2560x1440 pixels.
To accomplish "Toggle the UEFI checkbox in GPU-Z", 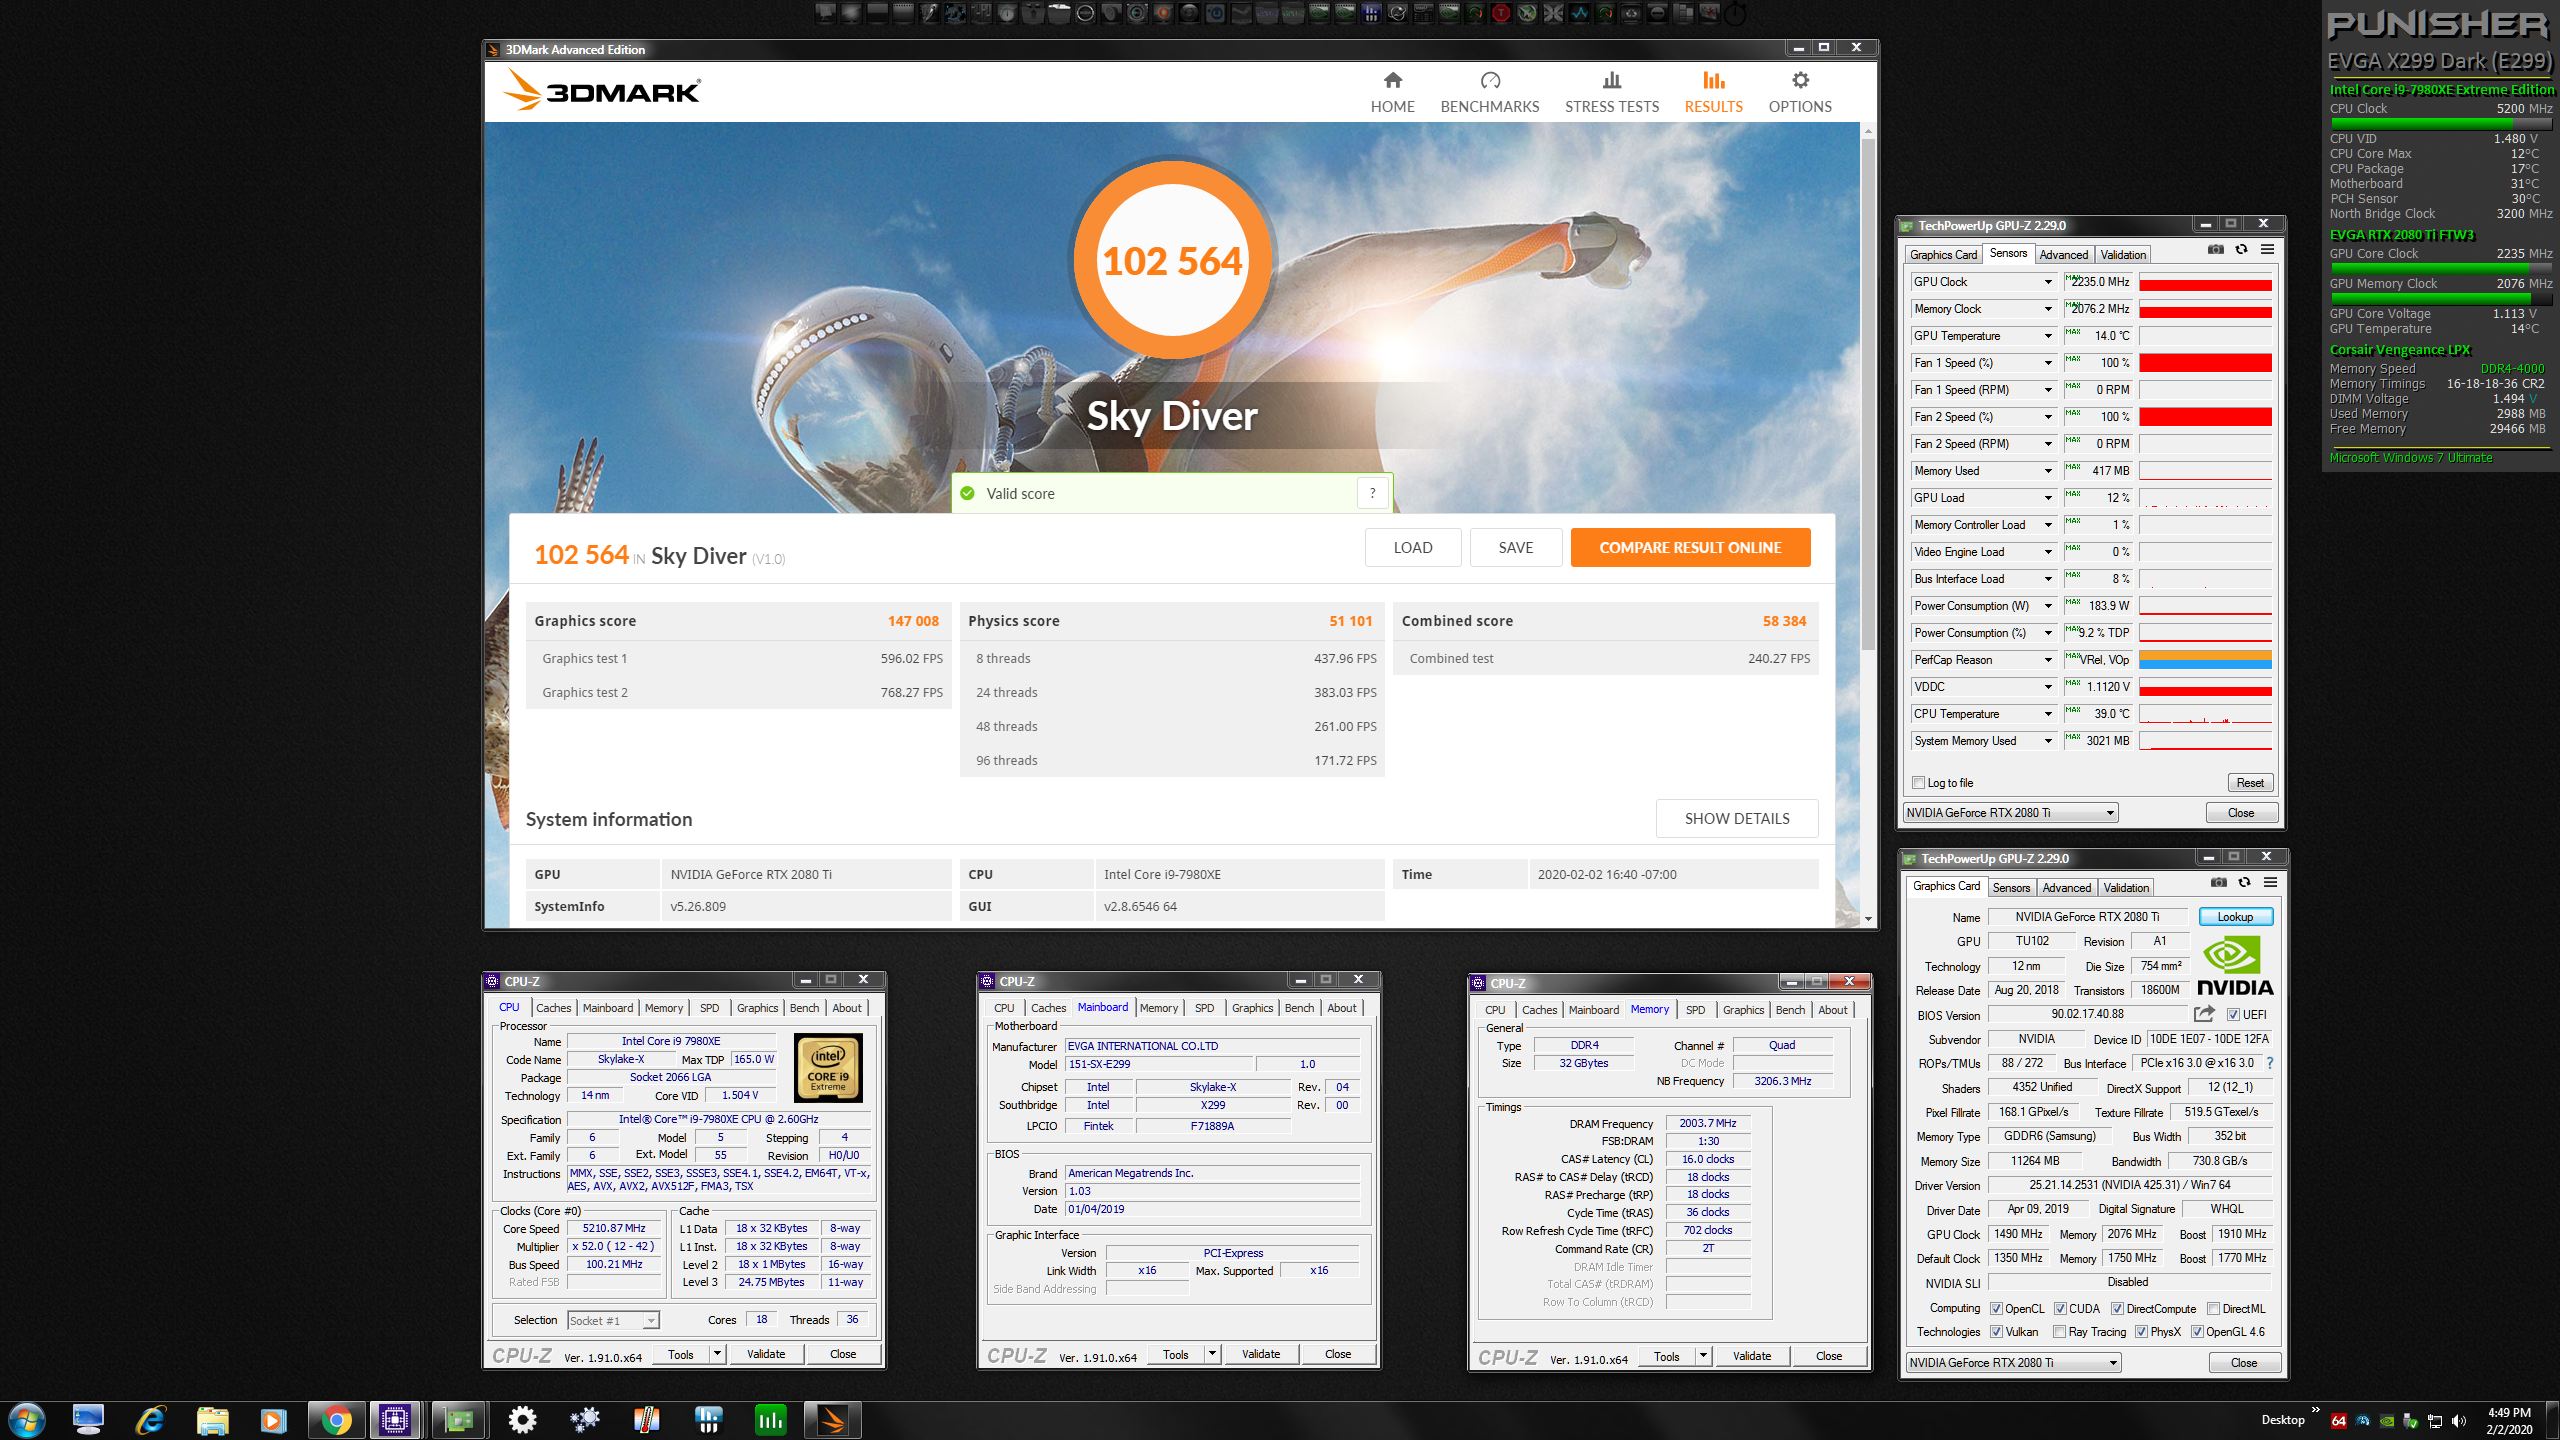I will pyautogui.click(x=2232, y=1015).
